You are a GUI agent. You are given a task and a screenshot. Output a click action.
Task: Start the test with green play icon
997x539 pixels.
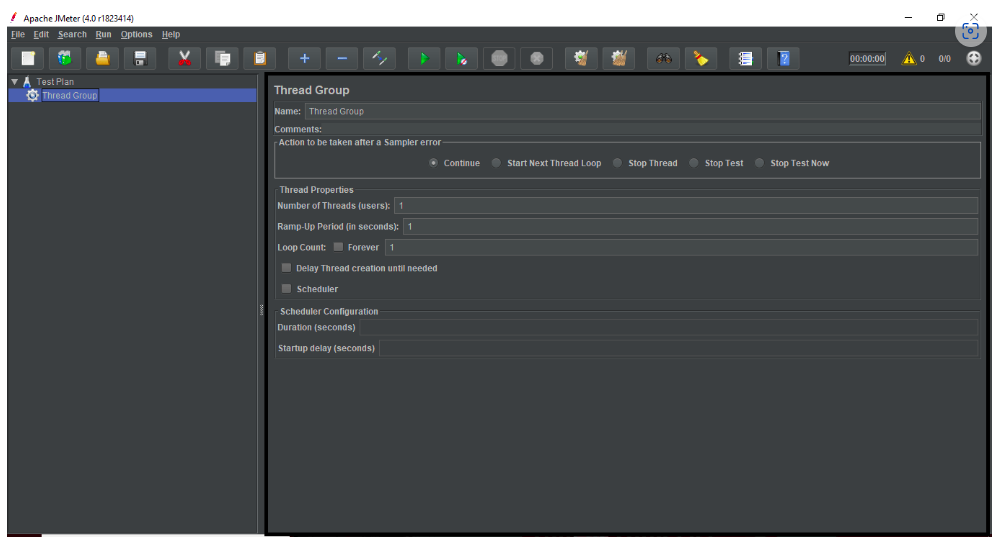click(x=423, y=59)
